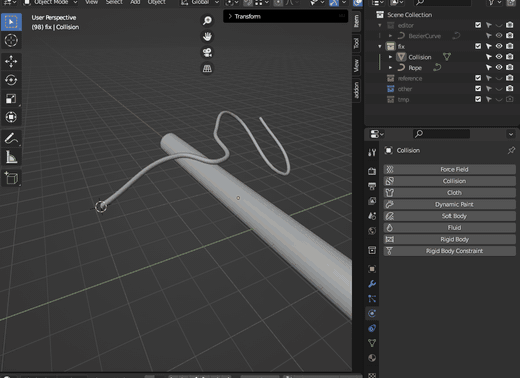Screen dimensions: 520x378
Task: Select the Scale tool in left toolbar
Action: (x=11, y=99)
